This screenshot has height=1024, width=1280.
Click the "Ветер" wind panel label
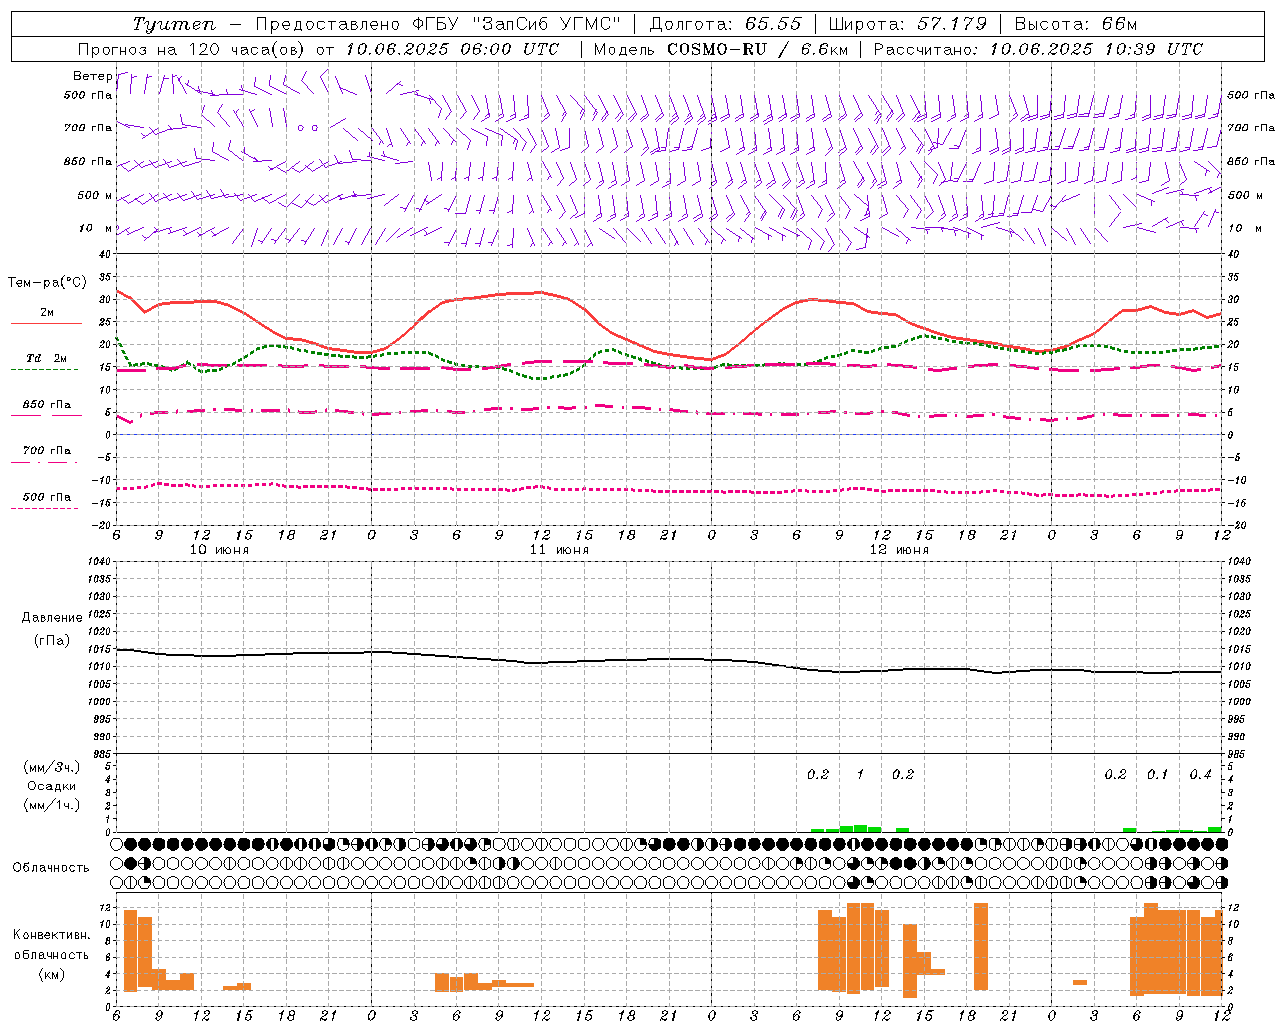coord(92,76)
